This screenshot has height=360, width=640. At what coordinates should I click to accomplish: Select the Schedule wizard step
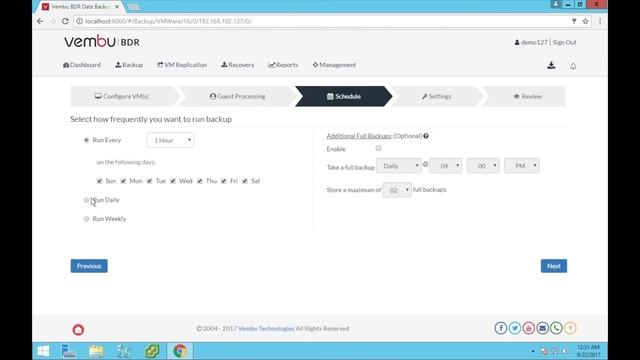pyautogui.click(x=344, y=96)
